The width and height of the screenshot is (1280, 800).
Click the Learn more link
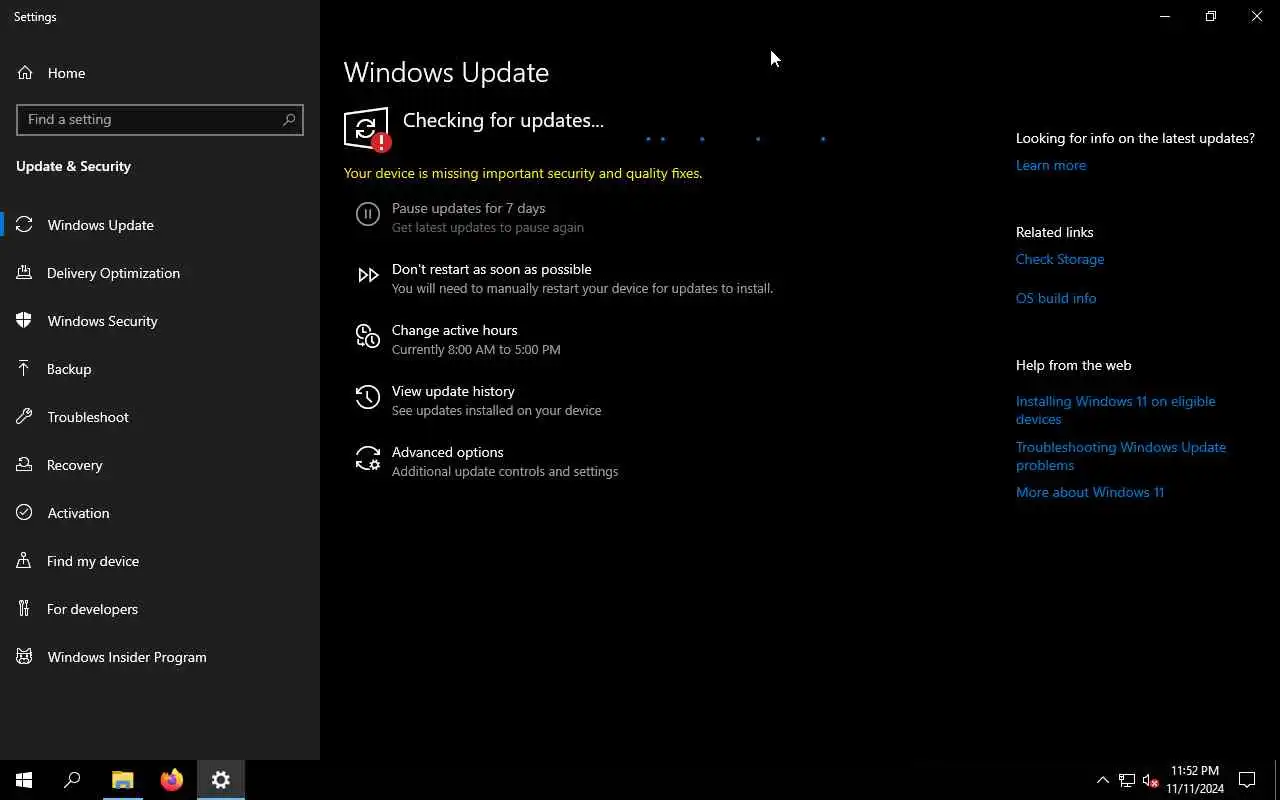(x=1051, y=166)
